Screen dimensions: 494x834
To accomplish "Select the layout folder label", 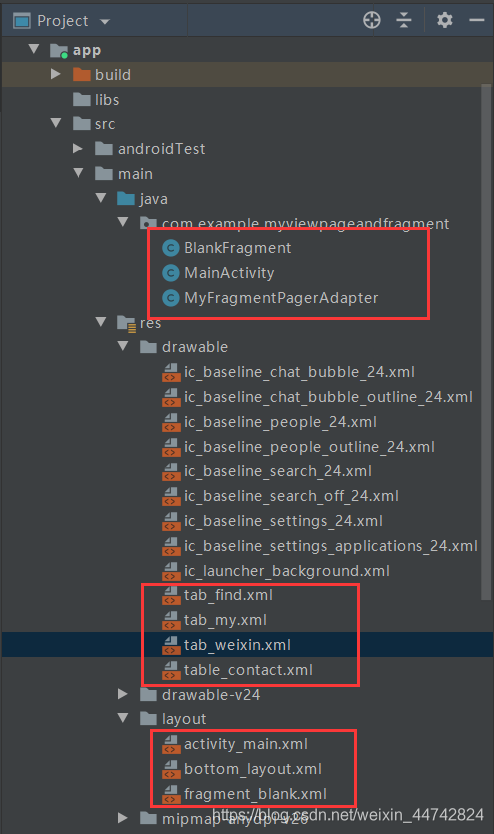I will click(x=184, y=719).
